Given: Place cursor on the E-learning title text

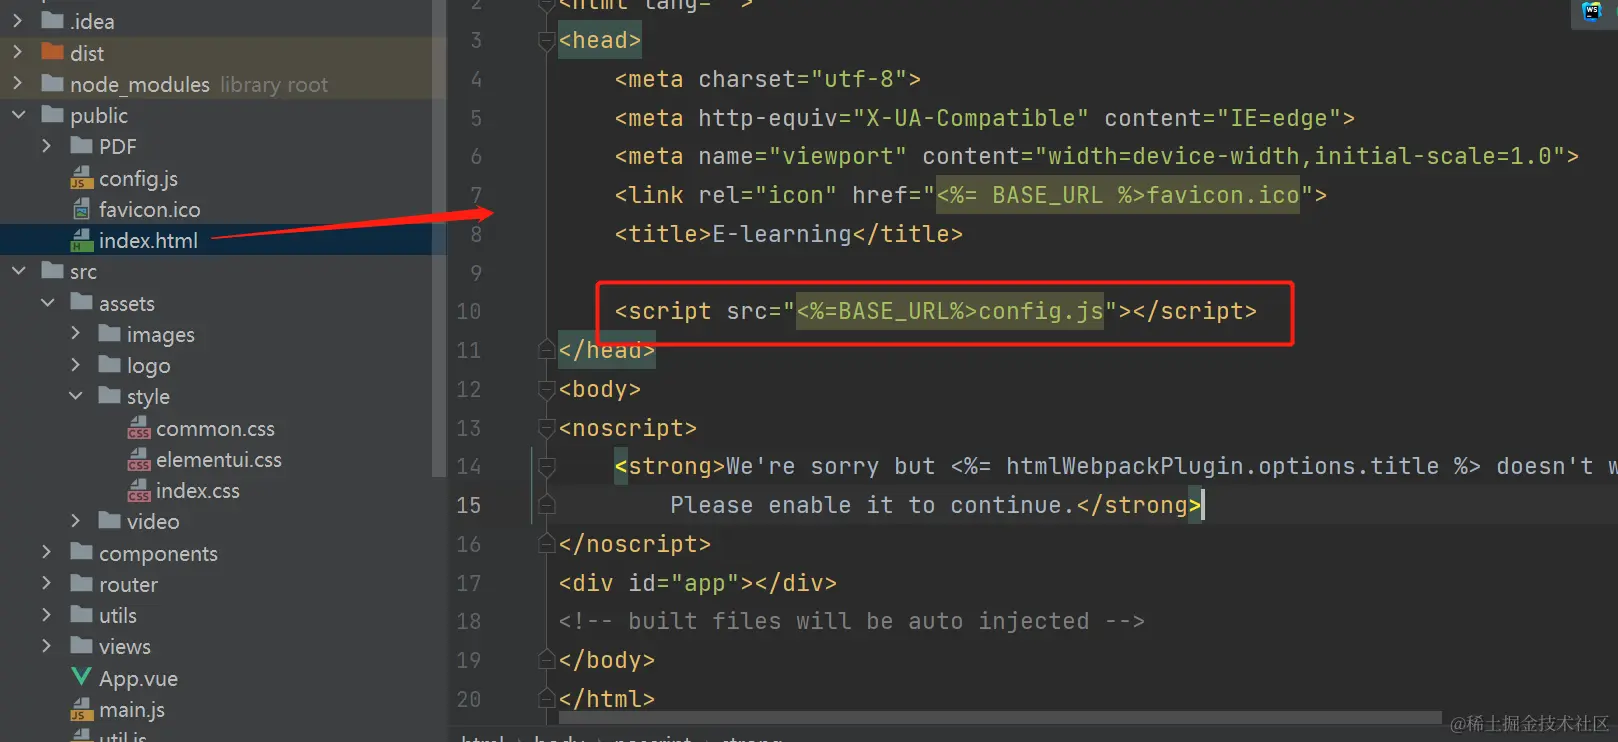Looking at the screenshot, I should click(x=782, y=234).
